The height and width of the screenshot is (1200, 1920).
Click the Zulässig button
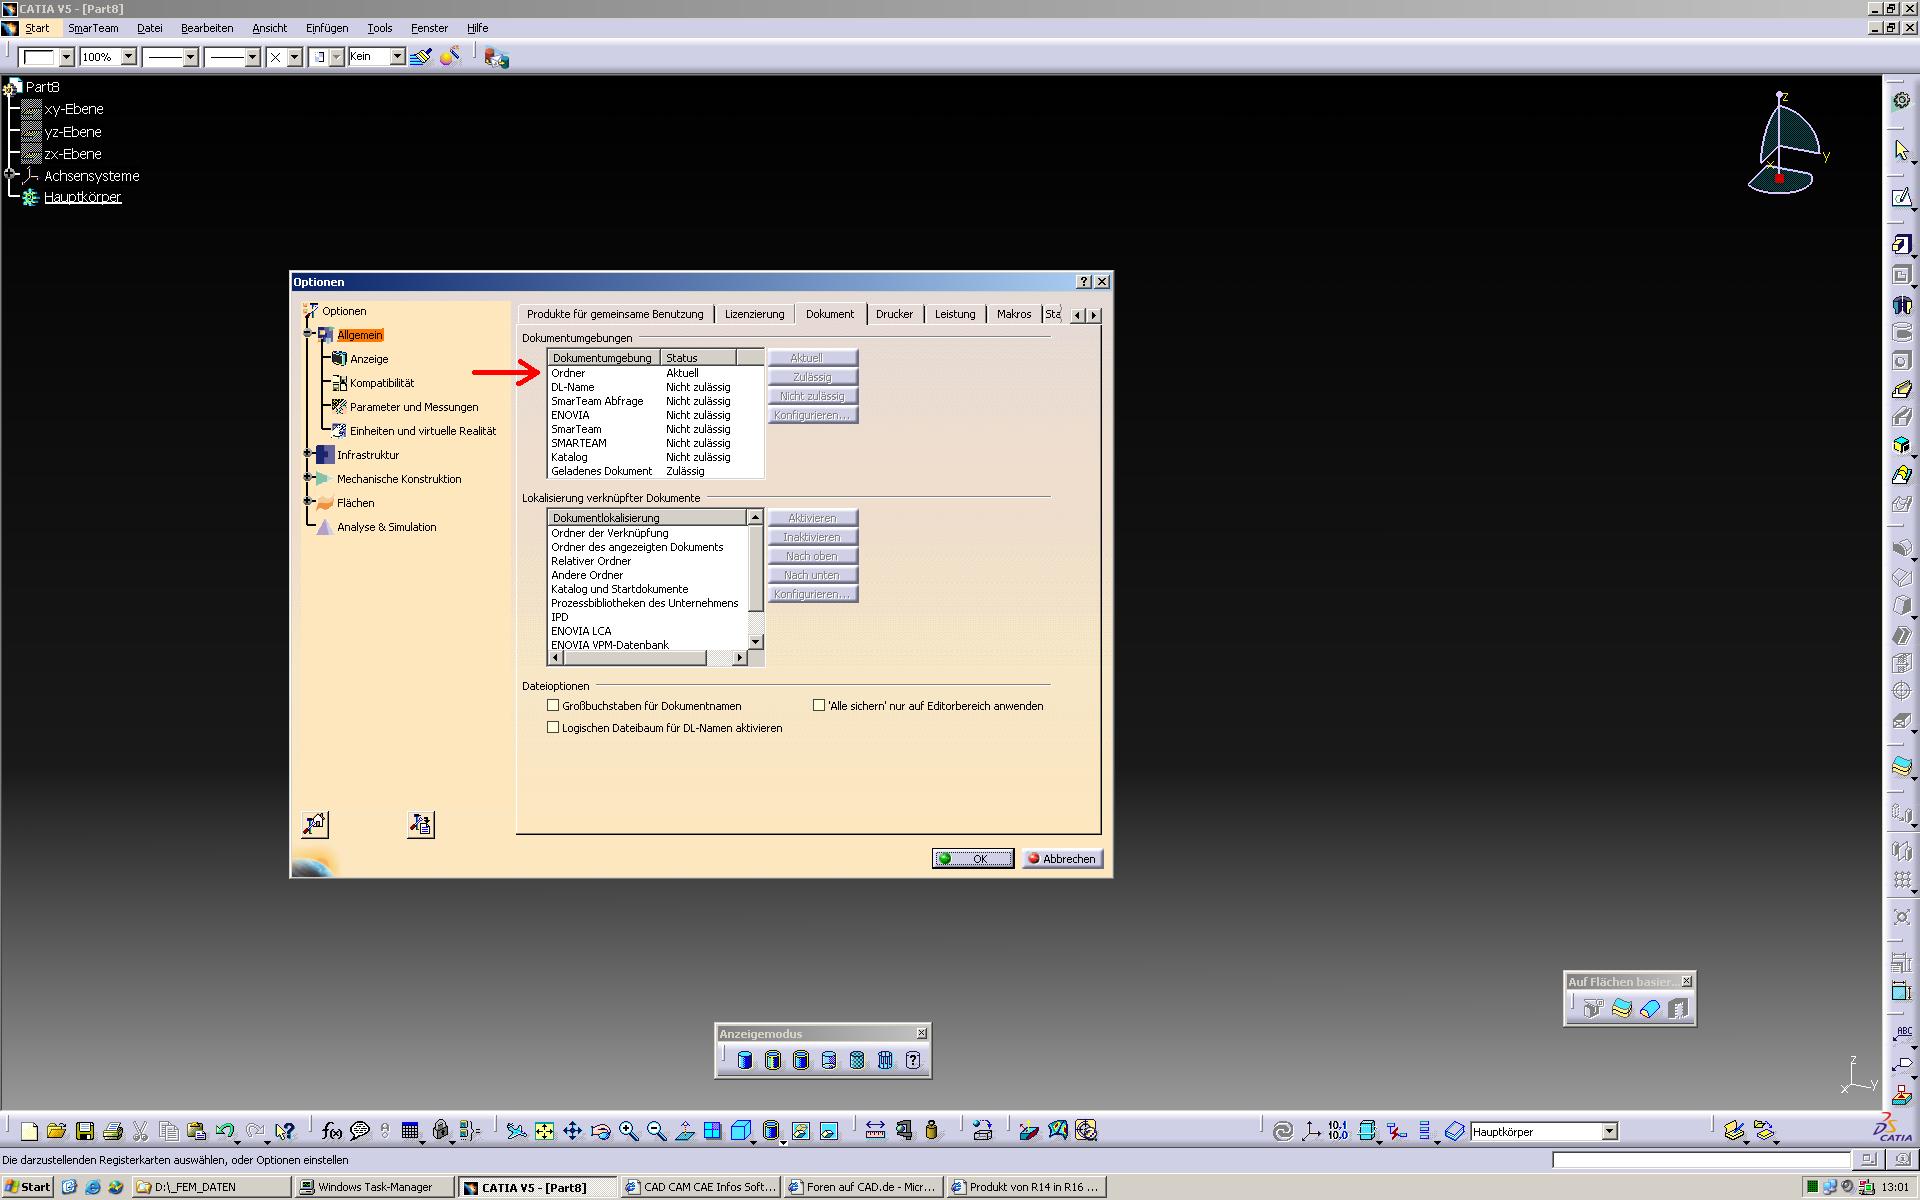[812, 377]
